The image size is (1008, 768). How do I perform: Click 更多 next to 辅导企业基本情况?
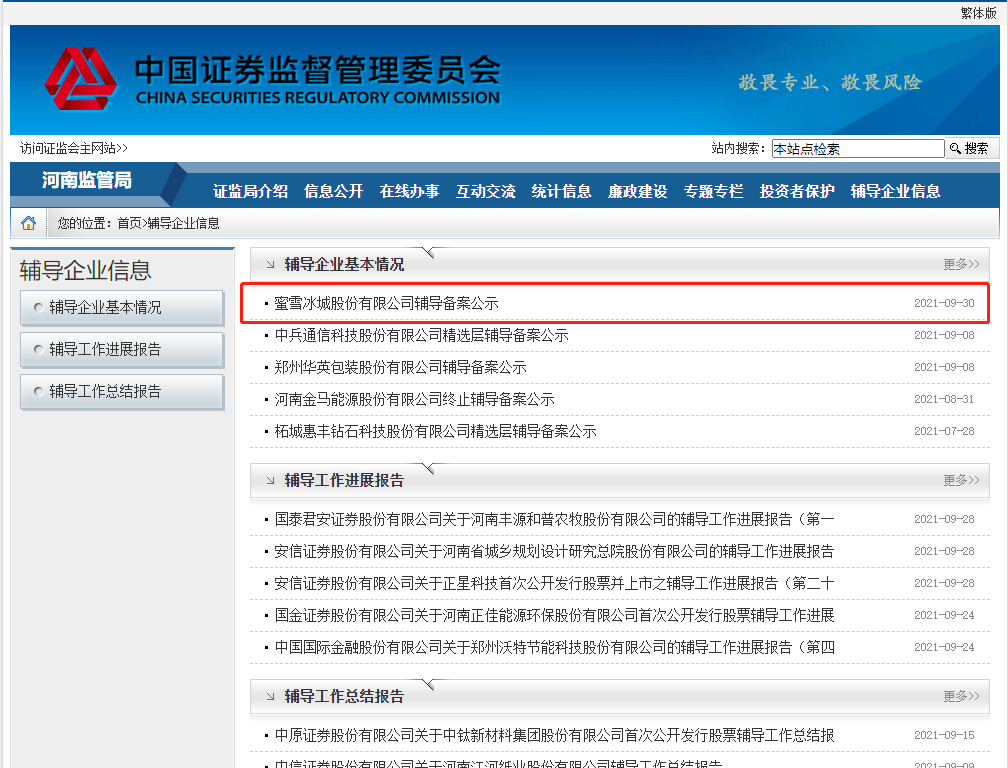coord(961,264)
